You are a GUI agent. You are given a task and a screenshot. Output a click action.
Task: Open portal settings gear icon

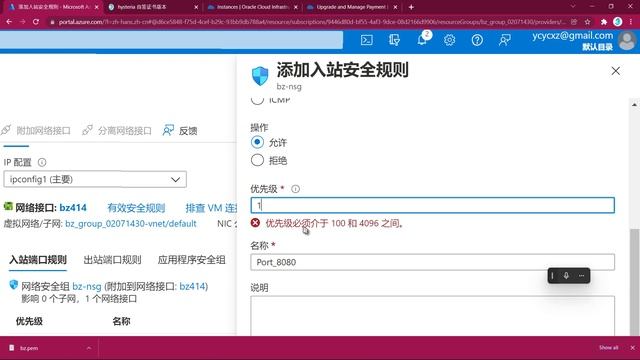pos(449,40)
